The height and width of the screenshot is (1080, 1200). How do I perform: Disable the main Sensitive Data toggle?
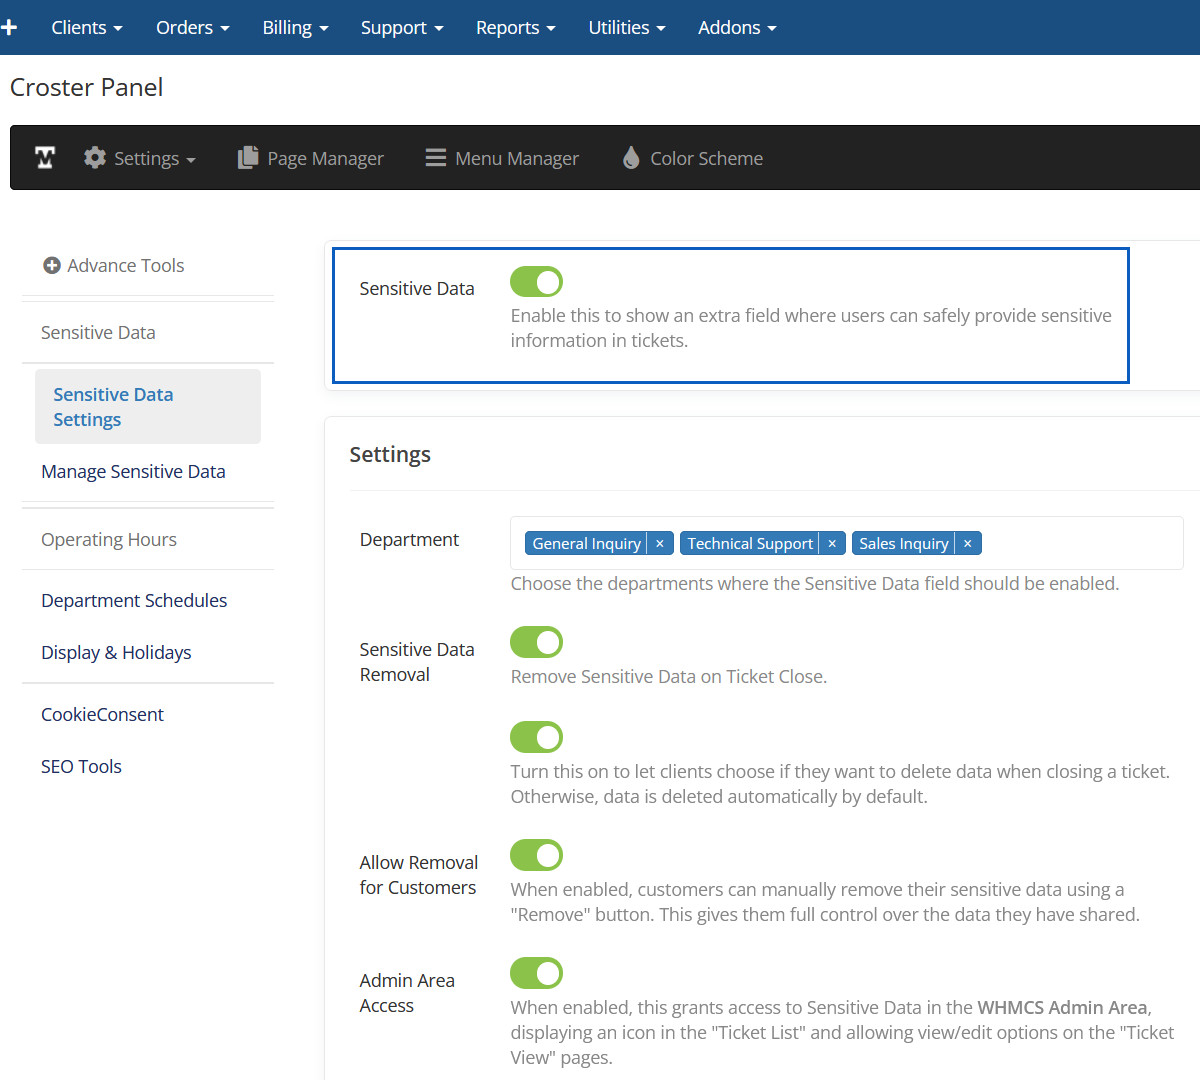point(537,282)
